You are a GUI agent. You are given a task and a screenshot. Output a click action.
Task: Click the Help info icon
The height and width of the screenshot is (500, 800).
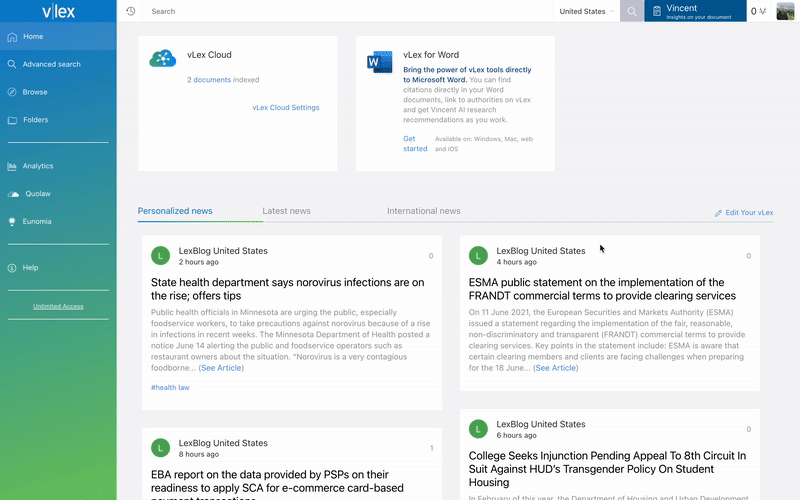12,268
